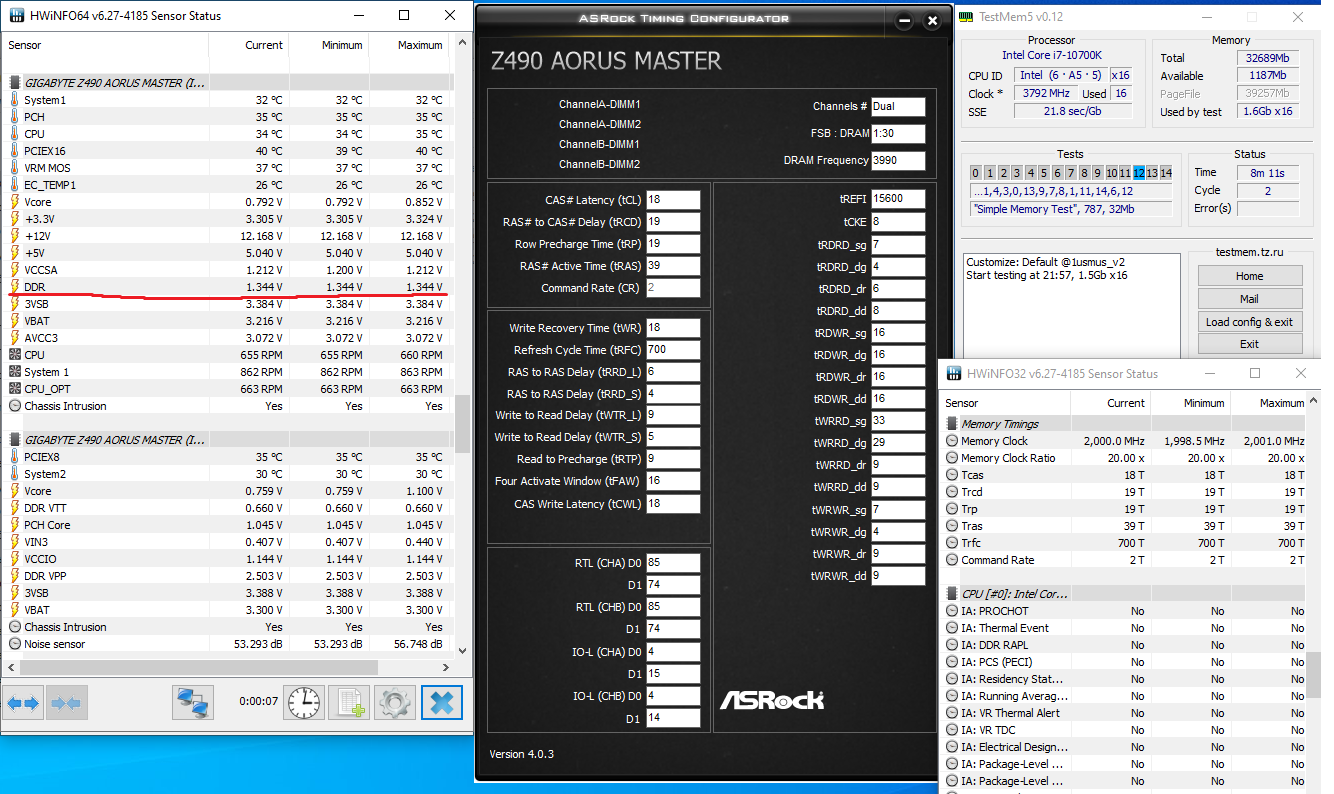This screenshot has width=1334, height=794.
Task: Click the bolt icon next to DDR VTT
Action: [x=15, y=508]
